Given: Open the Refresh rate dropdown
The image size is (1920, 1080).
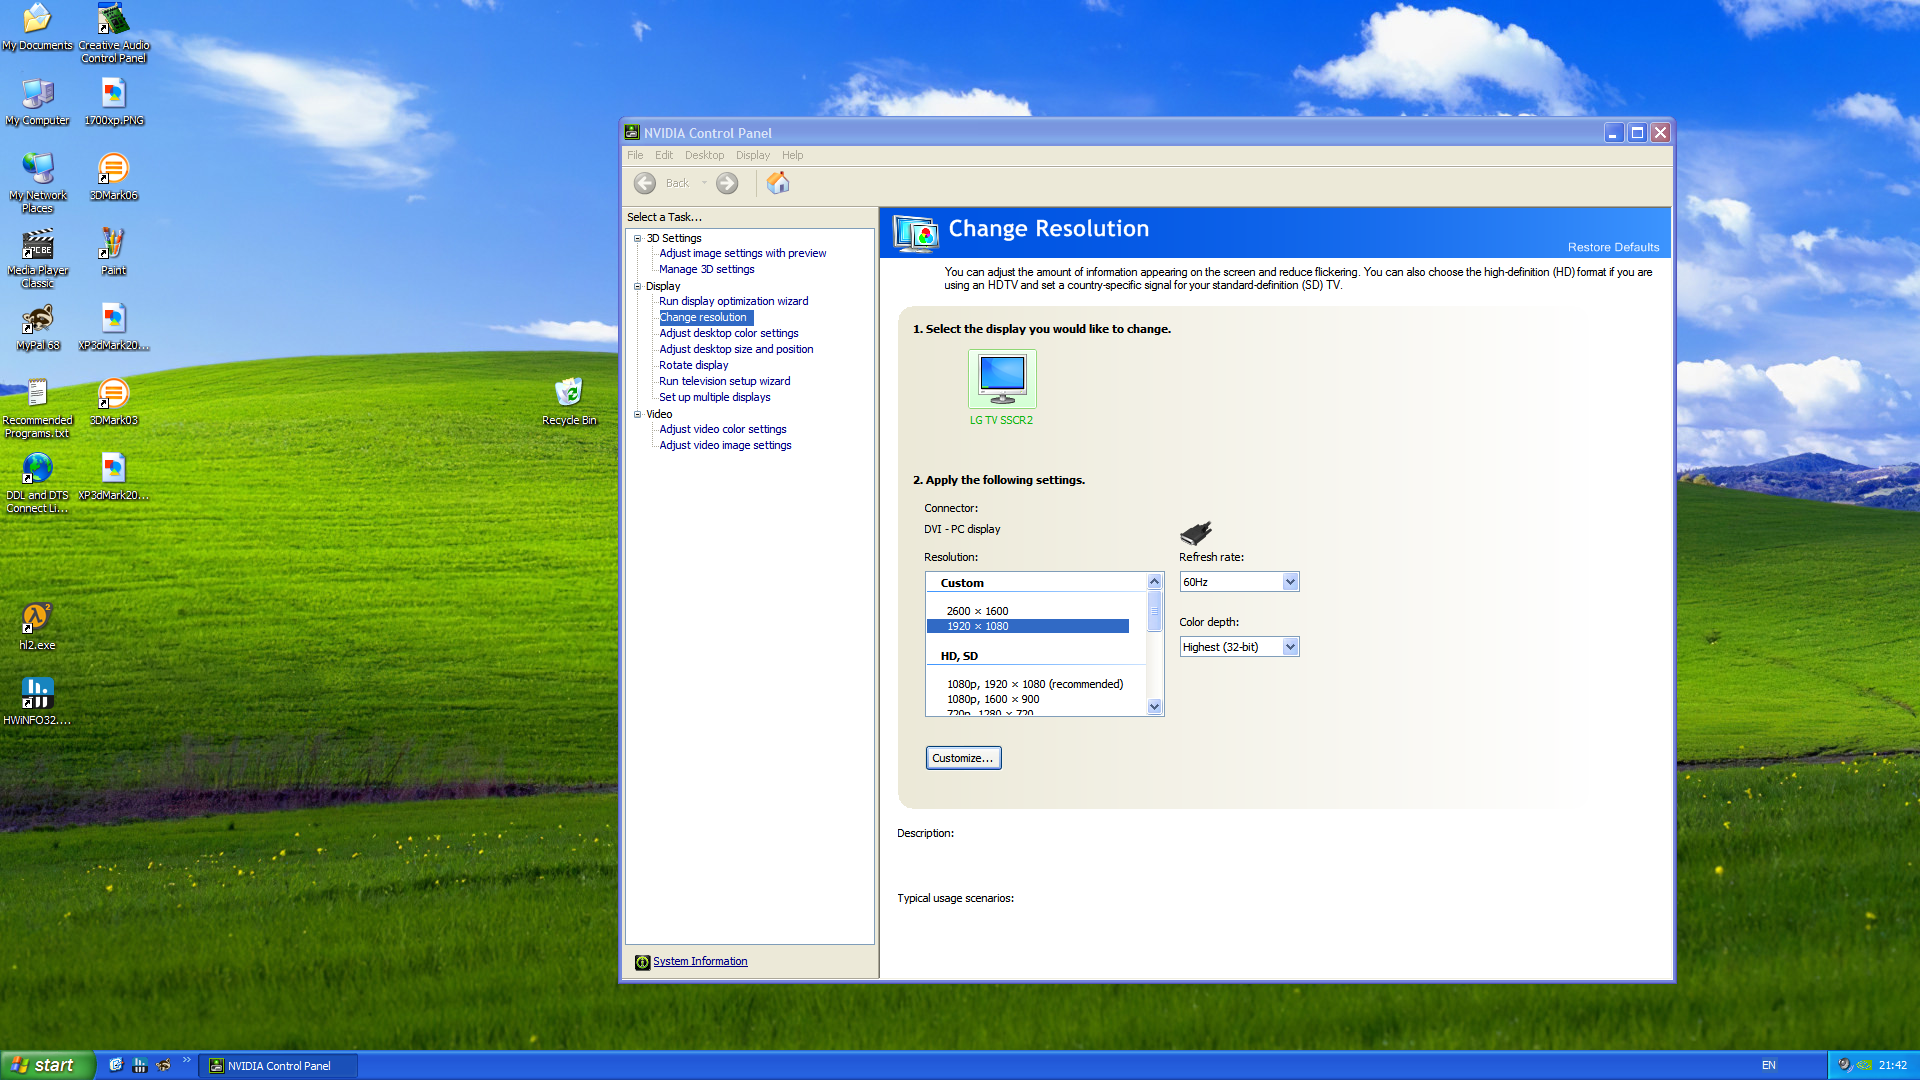Looking at the screenshot, I should [x=1290, y=582].
